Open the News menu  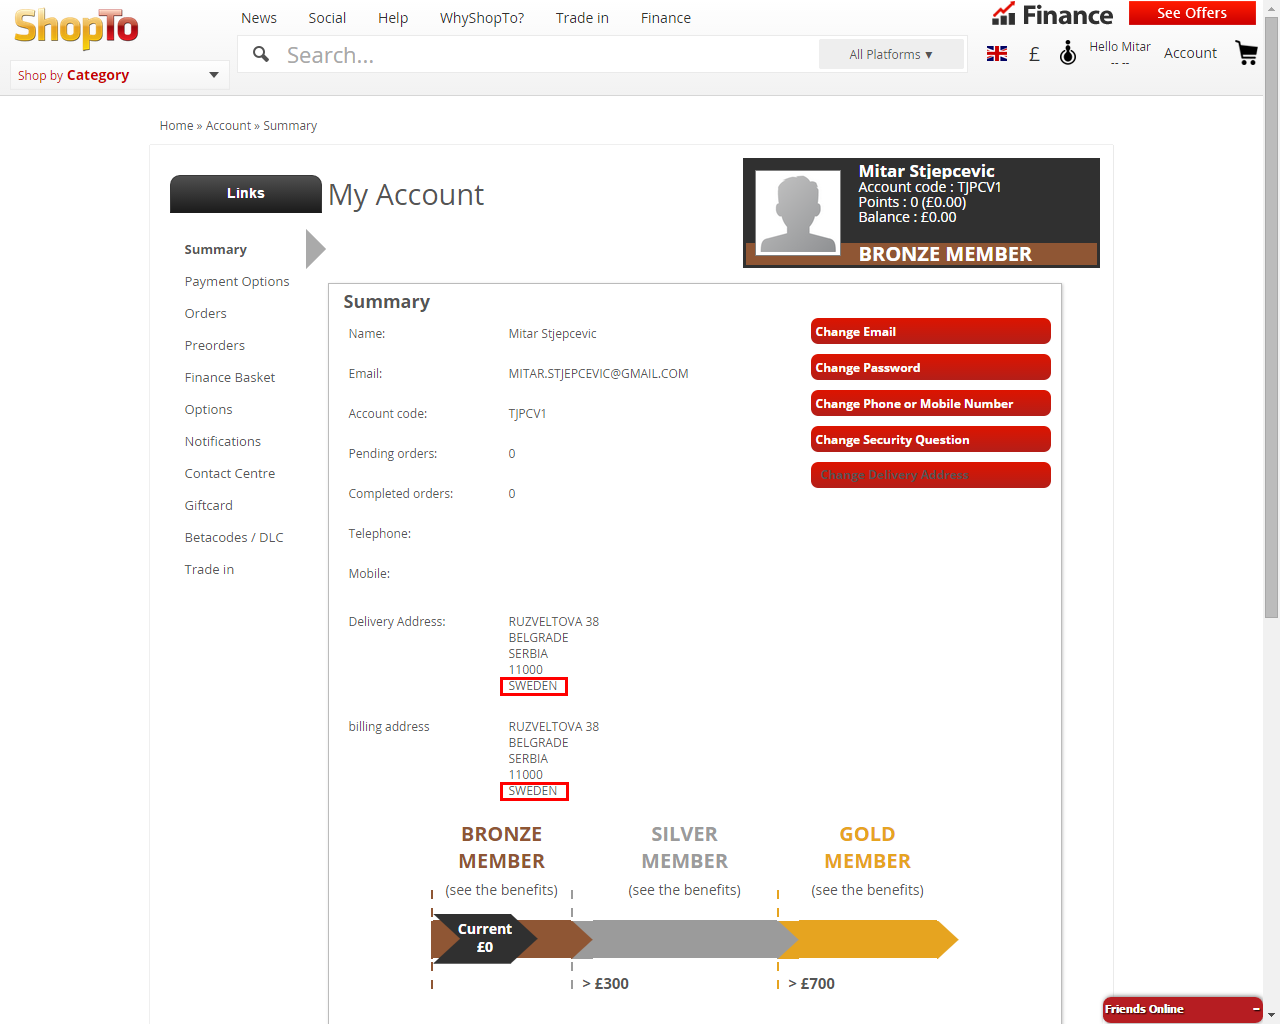click(259, 18)
